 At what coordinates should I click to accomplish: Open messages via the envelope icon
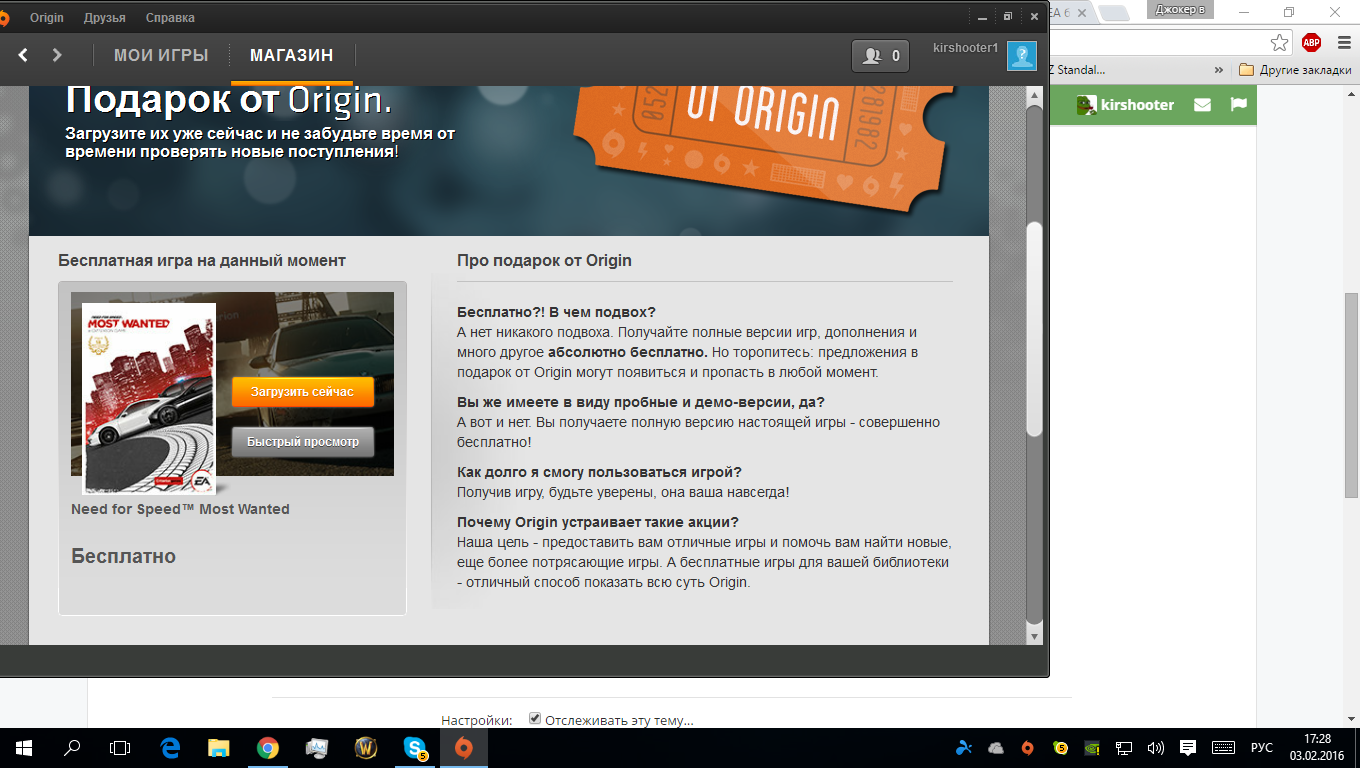(x=1202, y=105)
